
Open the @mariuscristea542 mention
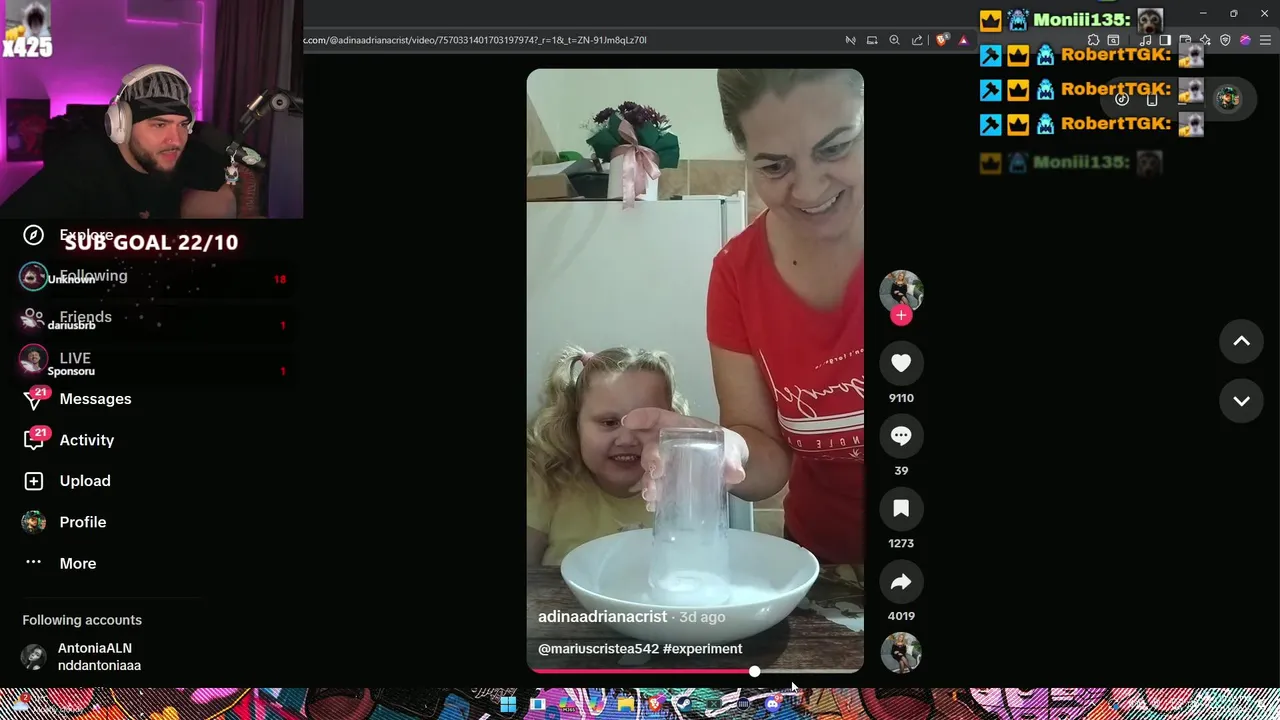point(598,649)
